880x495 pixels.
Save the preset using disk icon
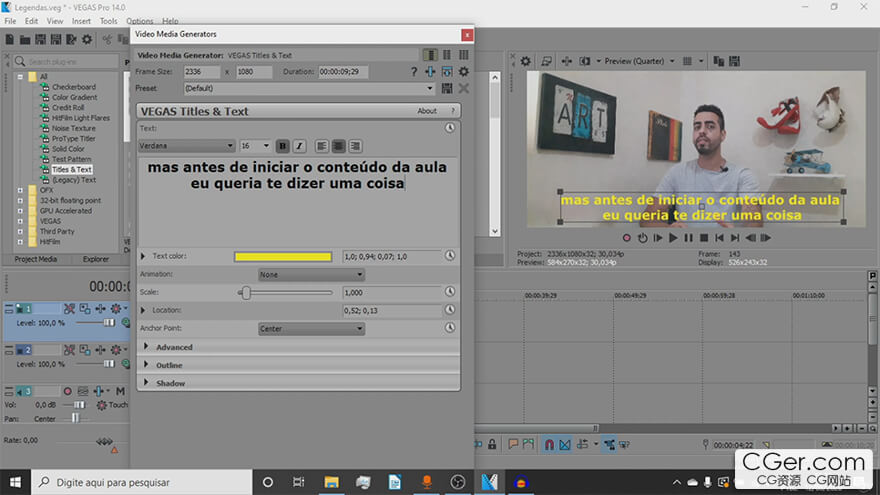447,88
